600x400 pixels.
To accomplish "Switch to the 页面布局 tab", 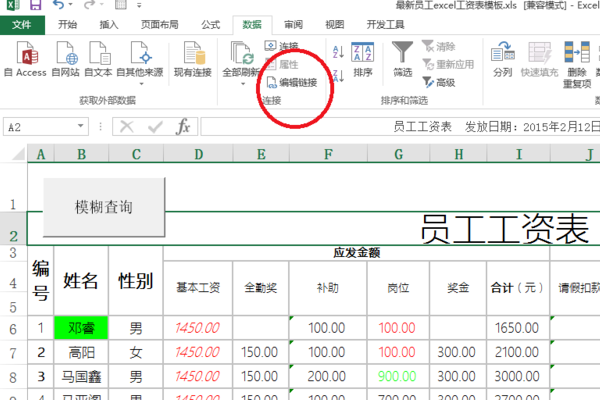I will (x=160, y=25).
